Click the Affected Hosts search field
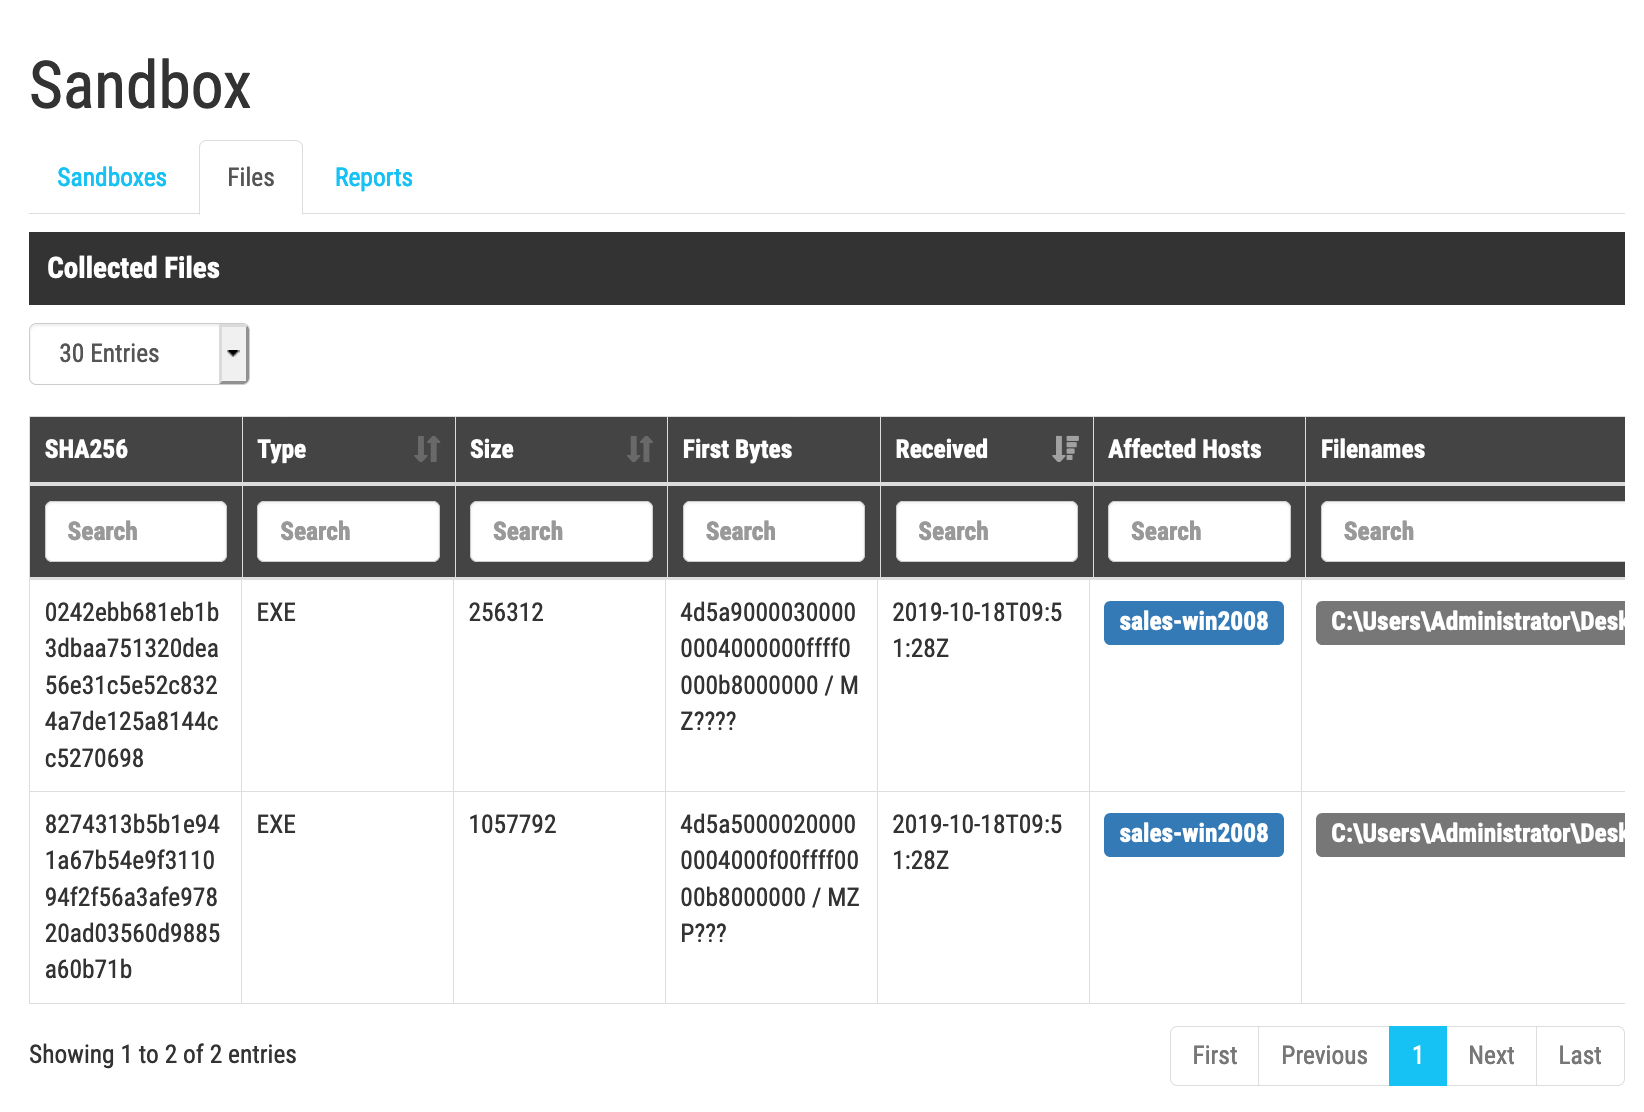Viewport: 1644px width, 1112px height. tap(1199, 532)
